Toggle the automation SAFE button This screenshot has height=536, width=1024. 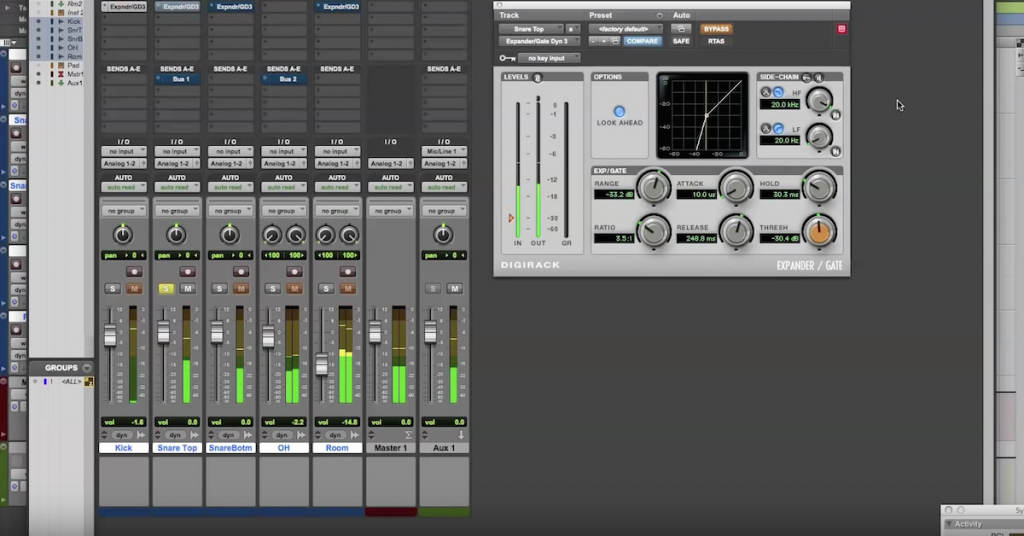tap(680, 41)
